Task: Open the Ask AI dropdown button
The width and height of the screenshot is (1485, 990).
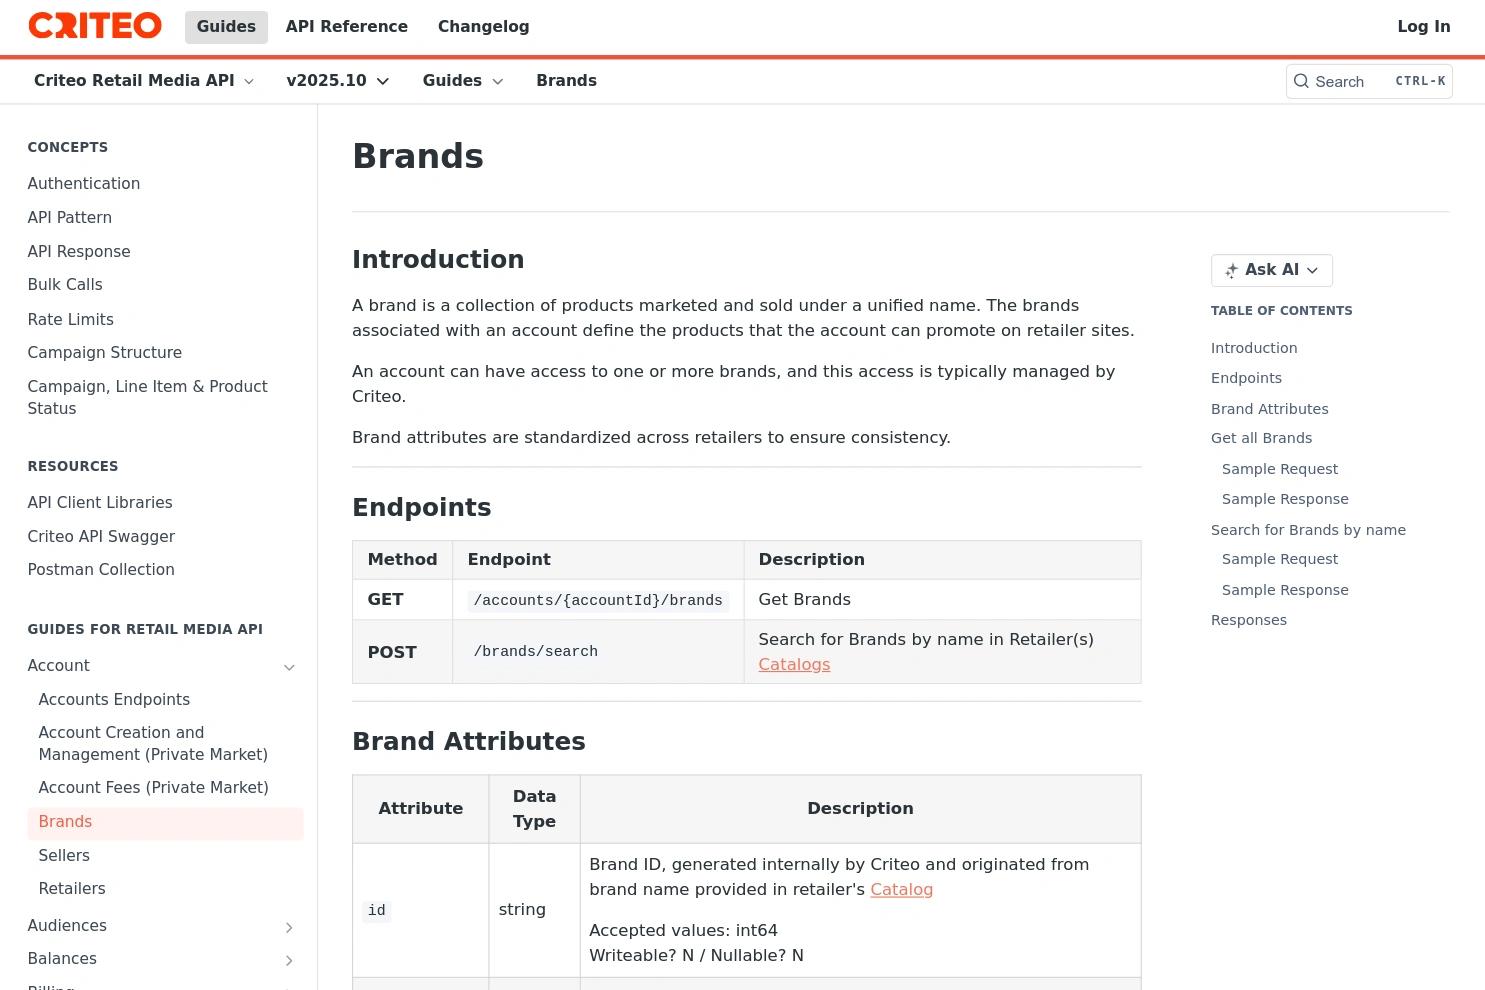Action: [1272, 270]
